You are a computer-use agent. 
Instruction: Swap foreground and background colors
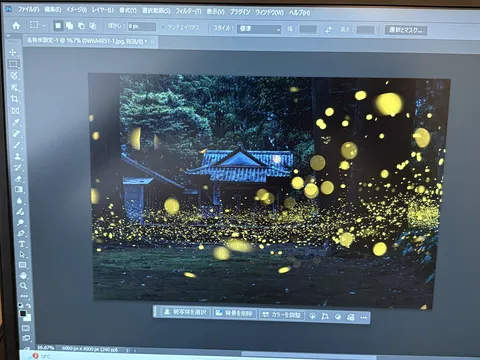(x=29, y=305)
